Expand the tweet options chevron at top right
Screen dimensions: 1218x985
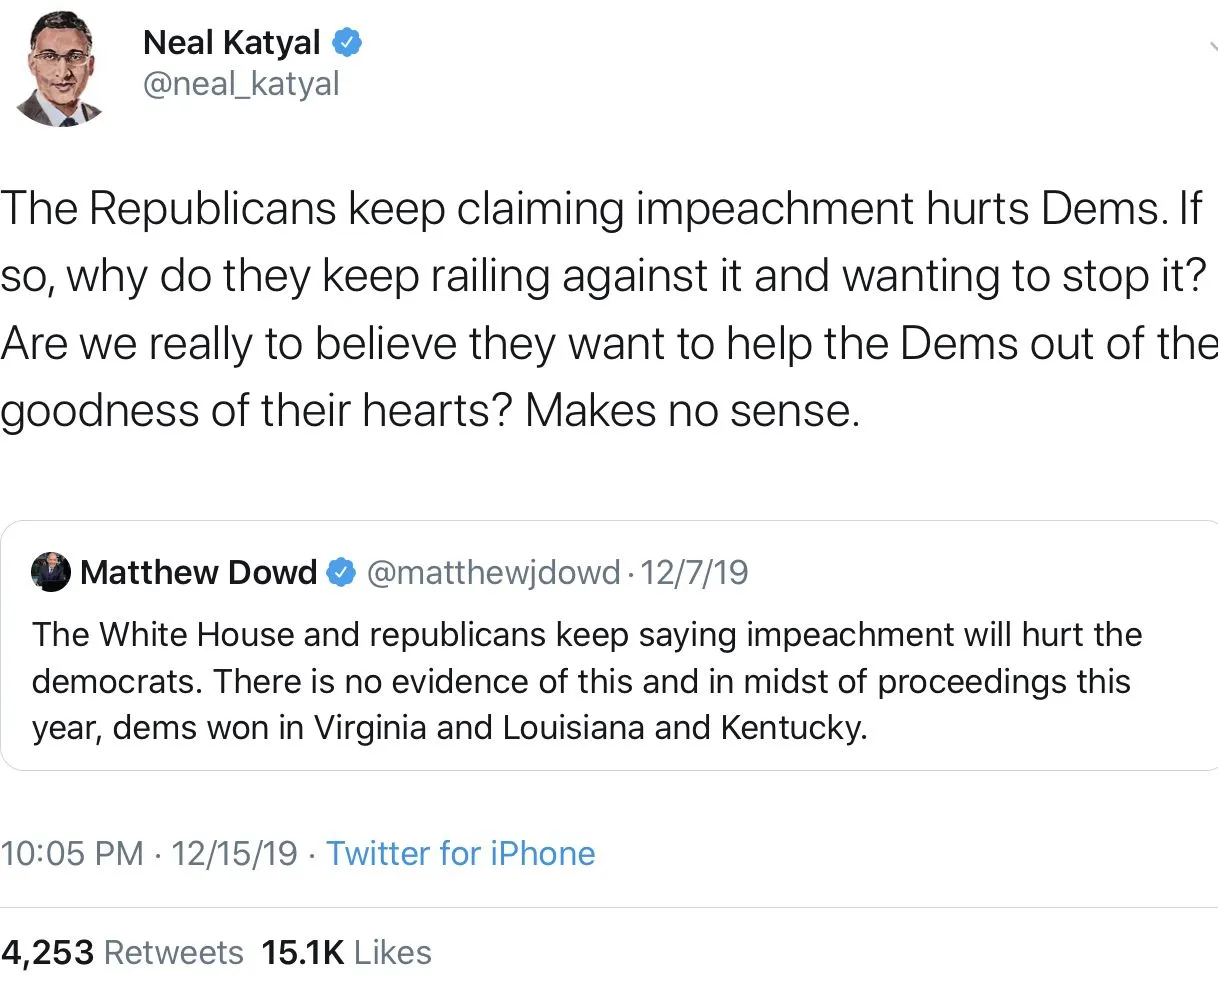[x=1211, y=46]
